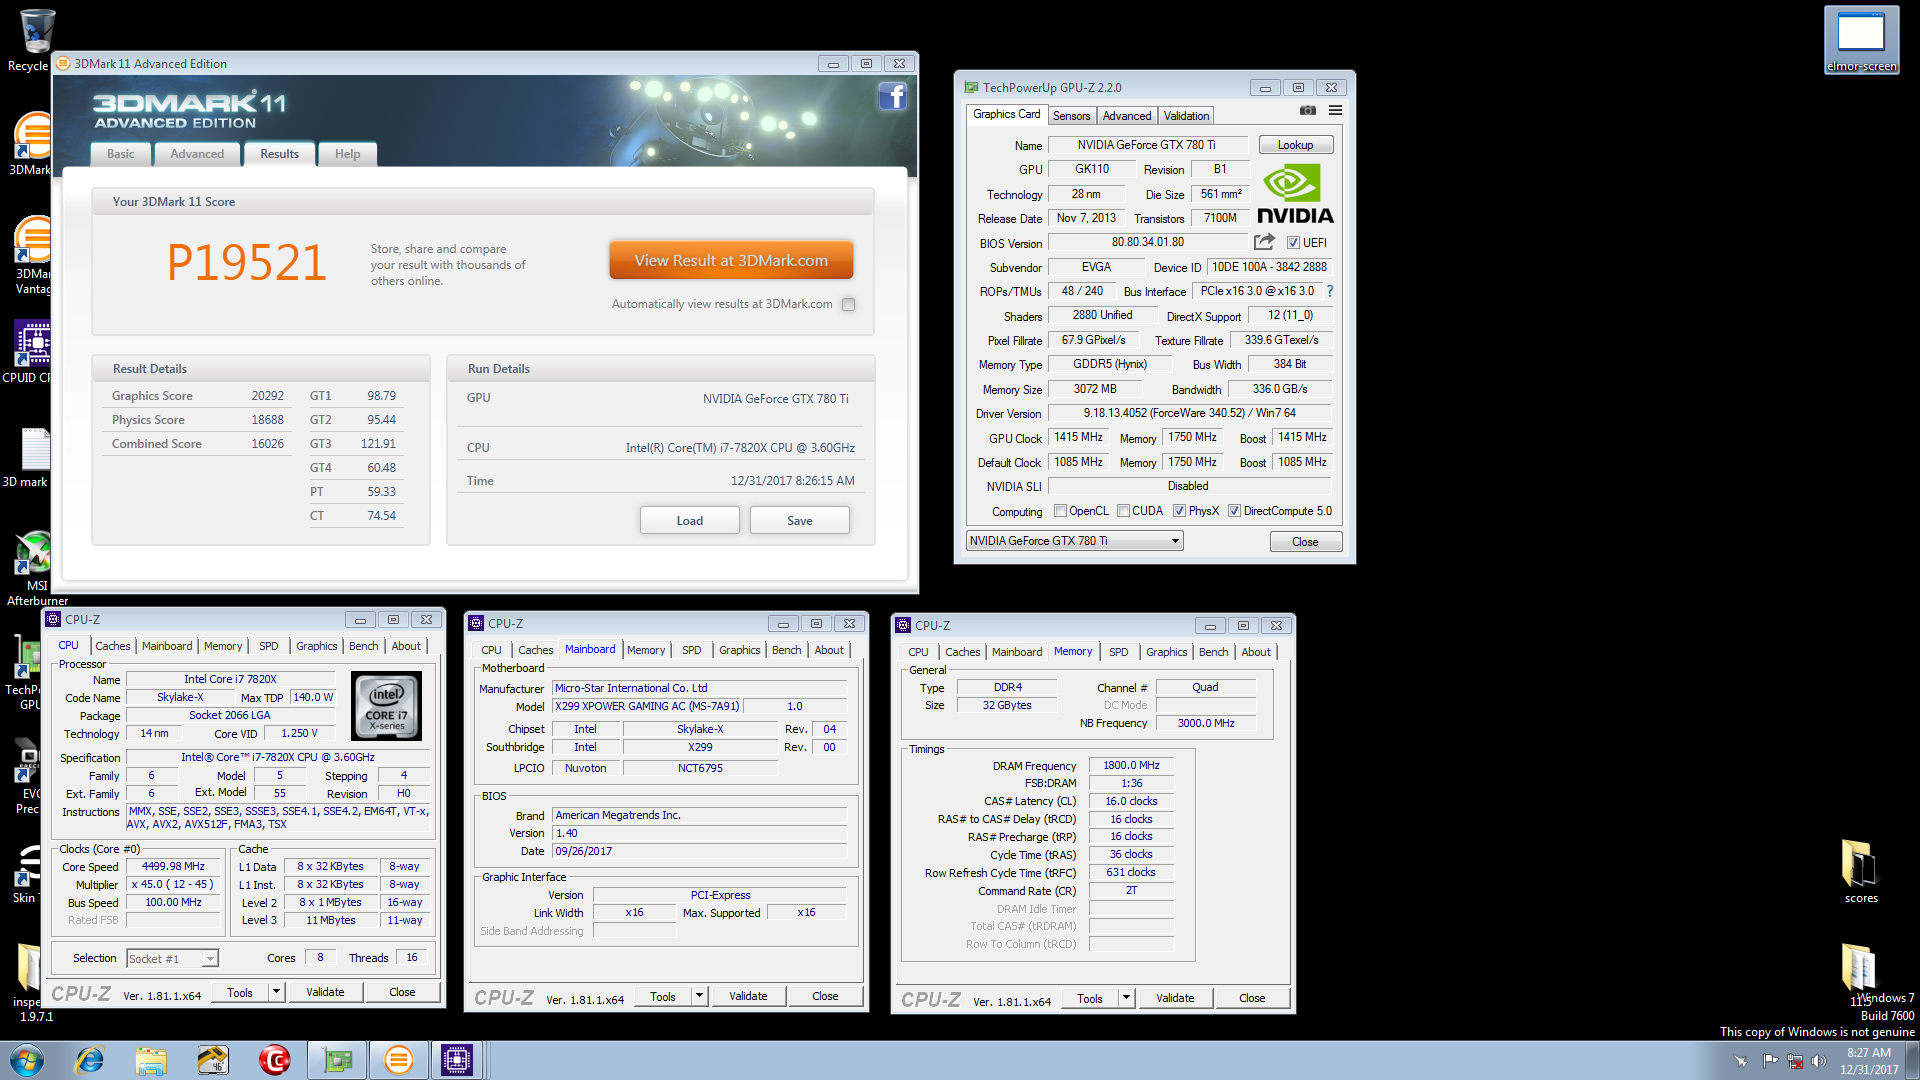Viewport: 1920px width, 1080px height.
Task: Expand Tools dropdown arrow in Mainboard window
Action: [699, 996]
